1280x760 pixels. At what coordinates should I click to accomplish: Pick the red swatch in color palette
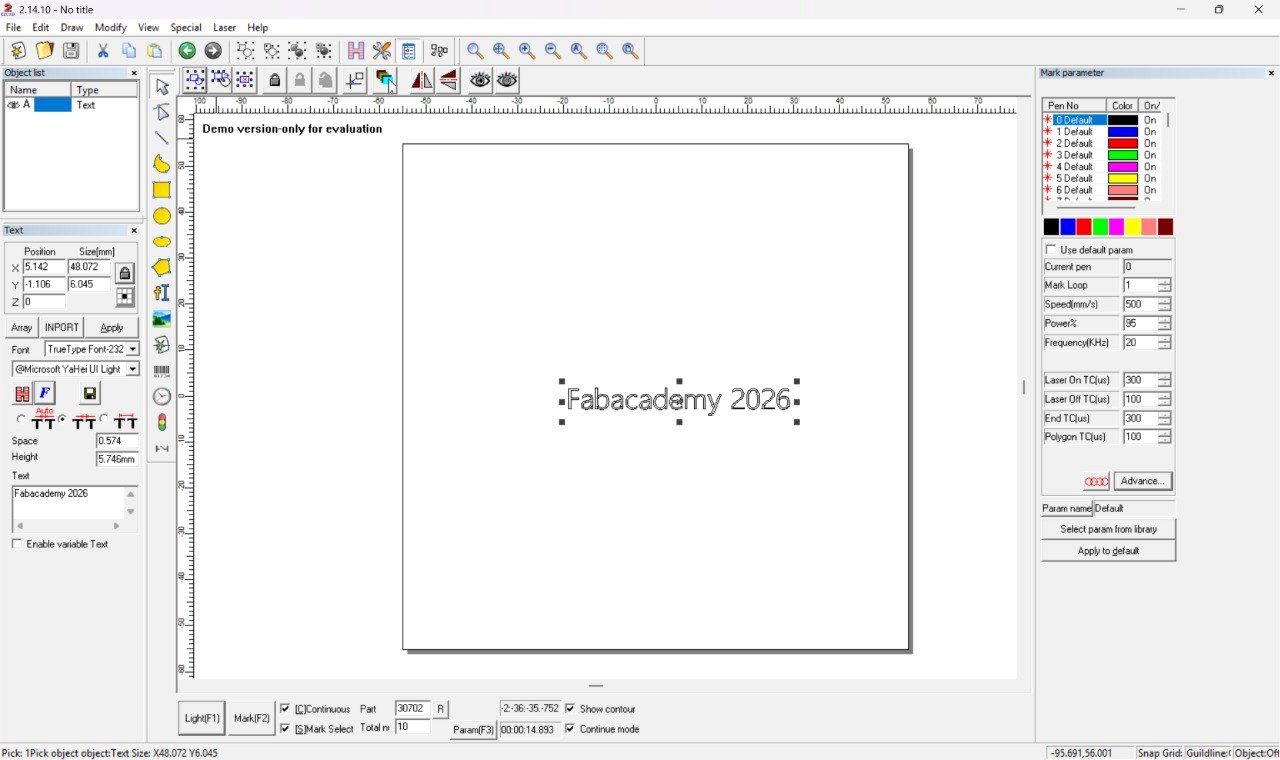coord(1083,227)
